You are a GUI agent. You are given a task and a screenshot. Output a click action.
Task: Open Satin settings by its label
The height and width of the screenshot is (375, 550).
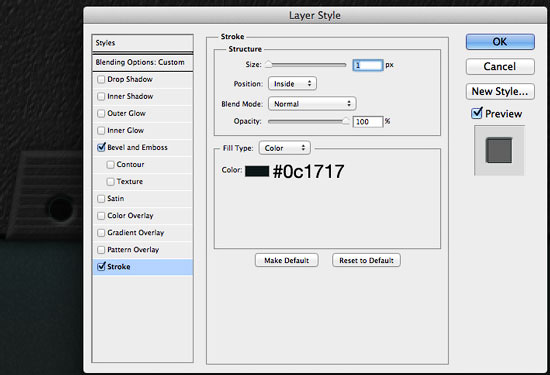click(115, 199)
